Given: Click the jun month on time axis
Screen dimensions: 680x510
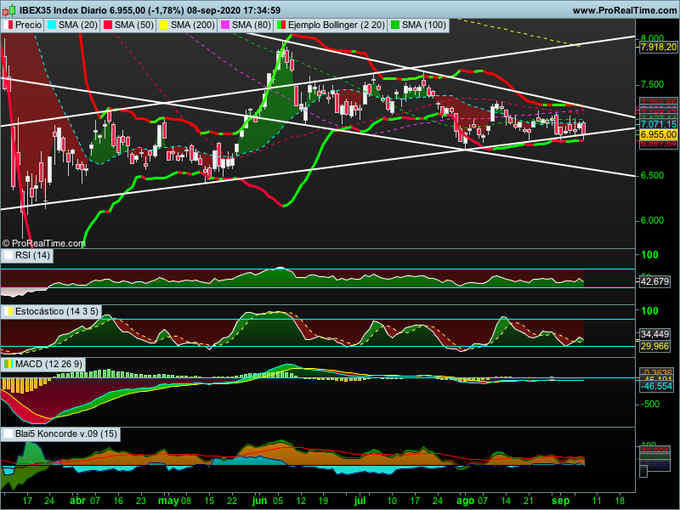Looking at the screenshot, I should point(261,499).
